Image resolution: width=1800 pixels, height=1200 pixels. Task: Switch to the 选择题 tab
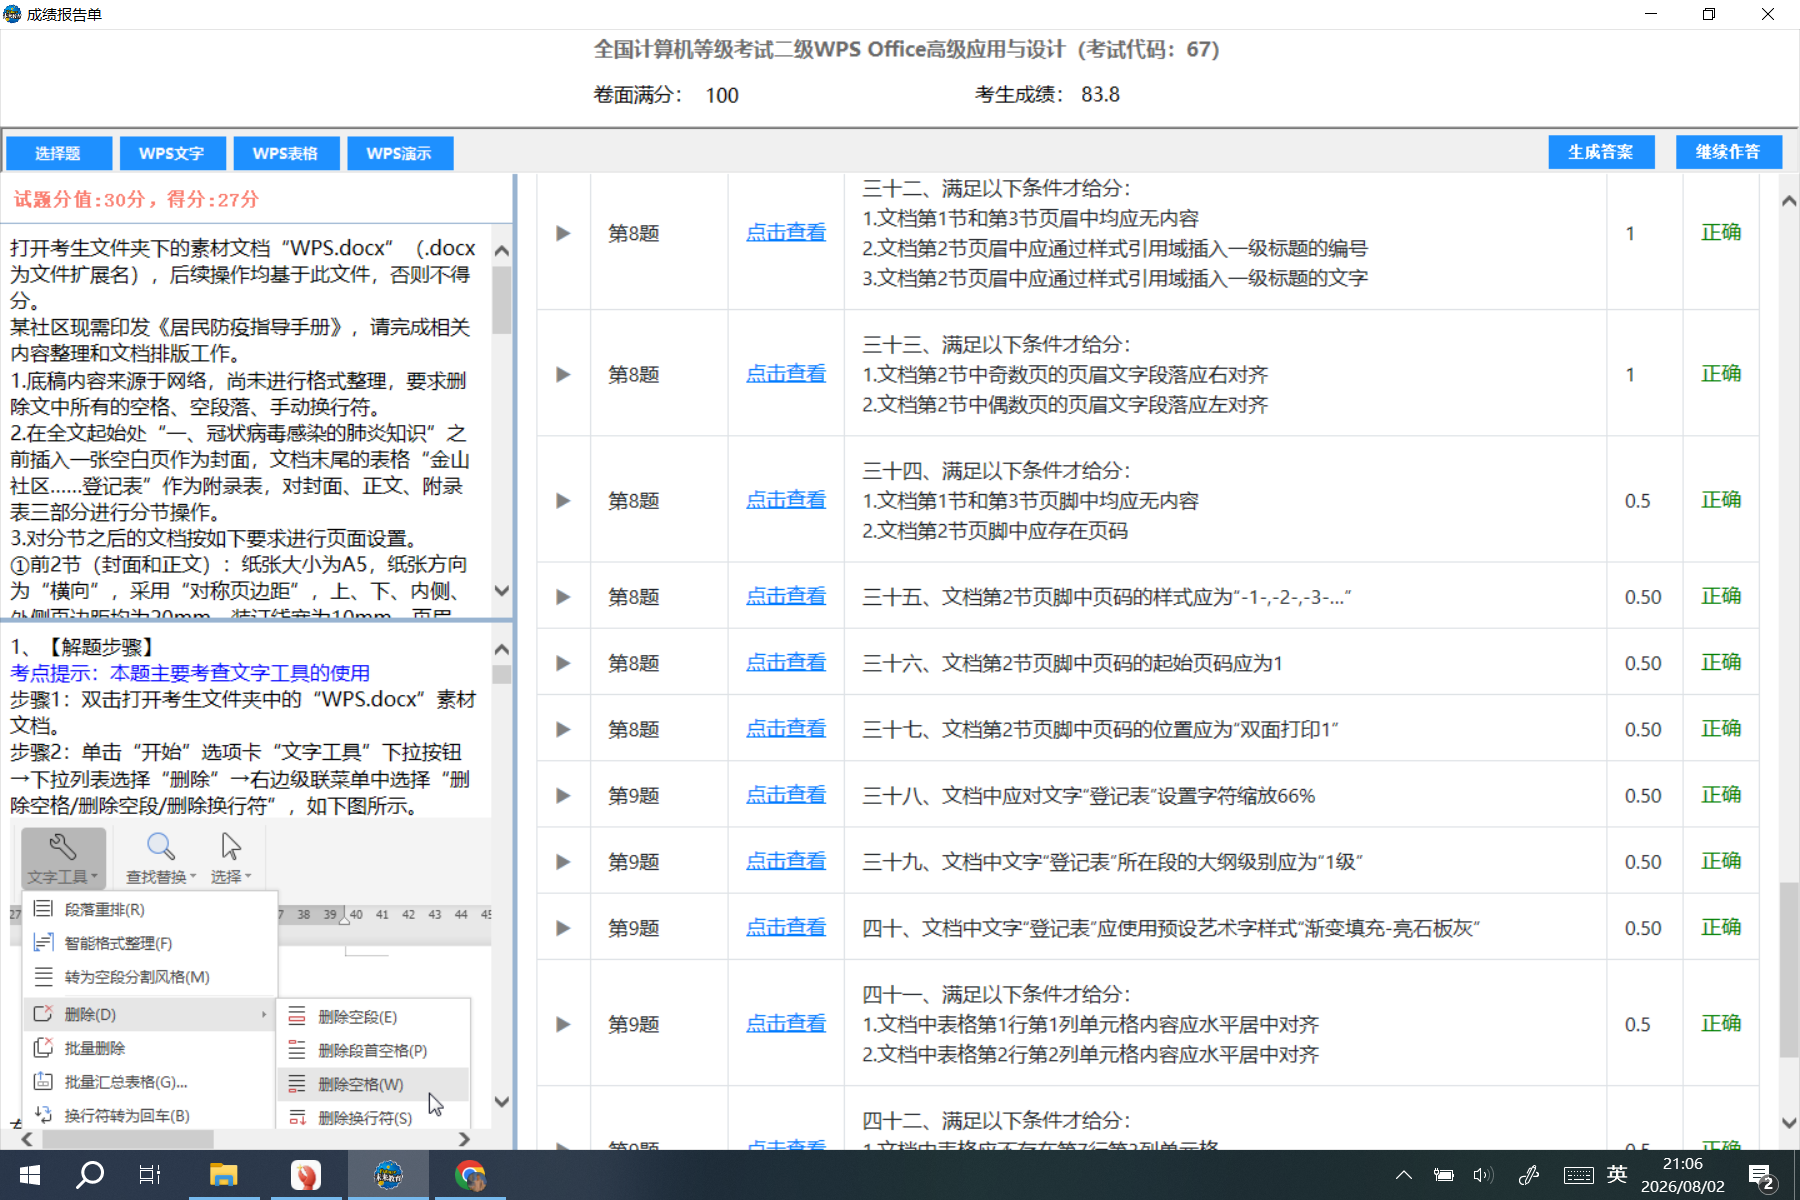pos(58,153)
